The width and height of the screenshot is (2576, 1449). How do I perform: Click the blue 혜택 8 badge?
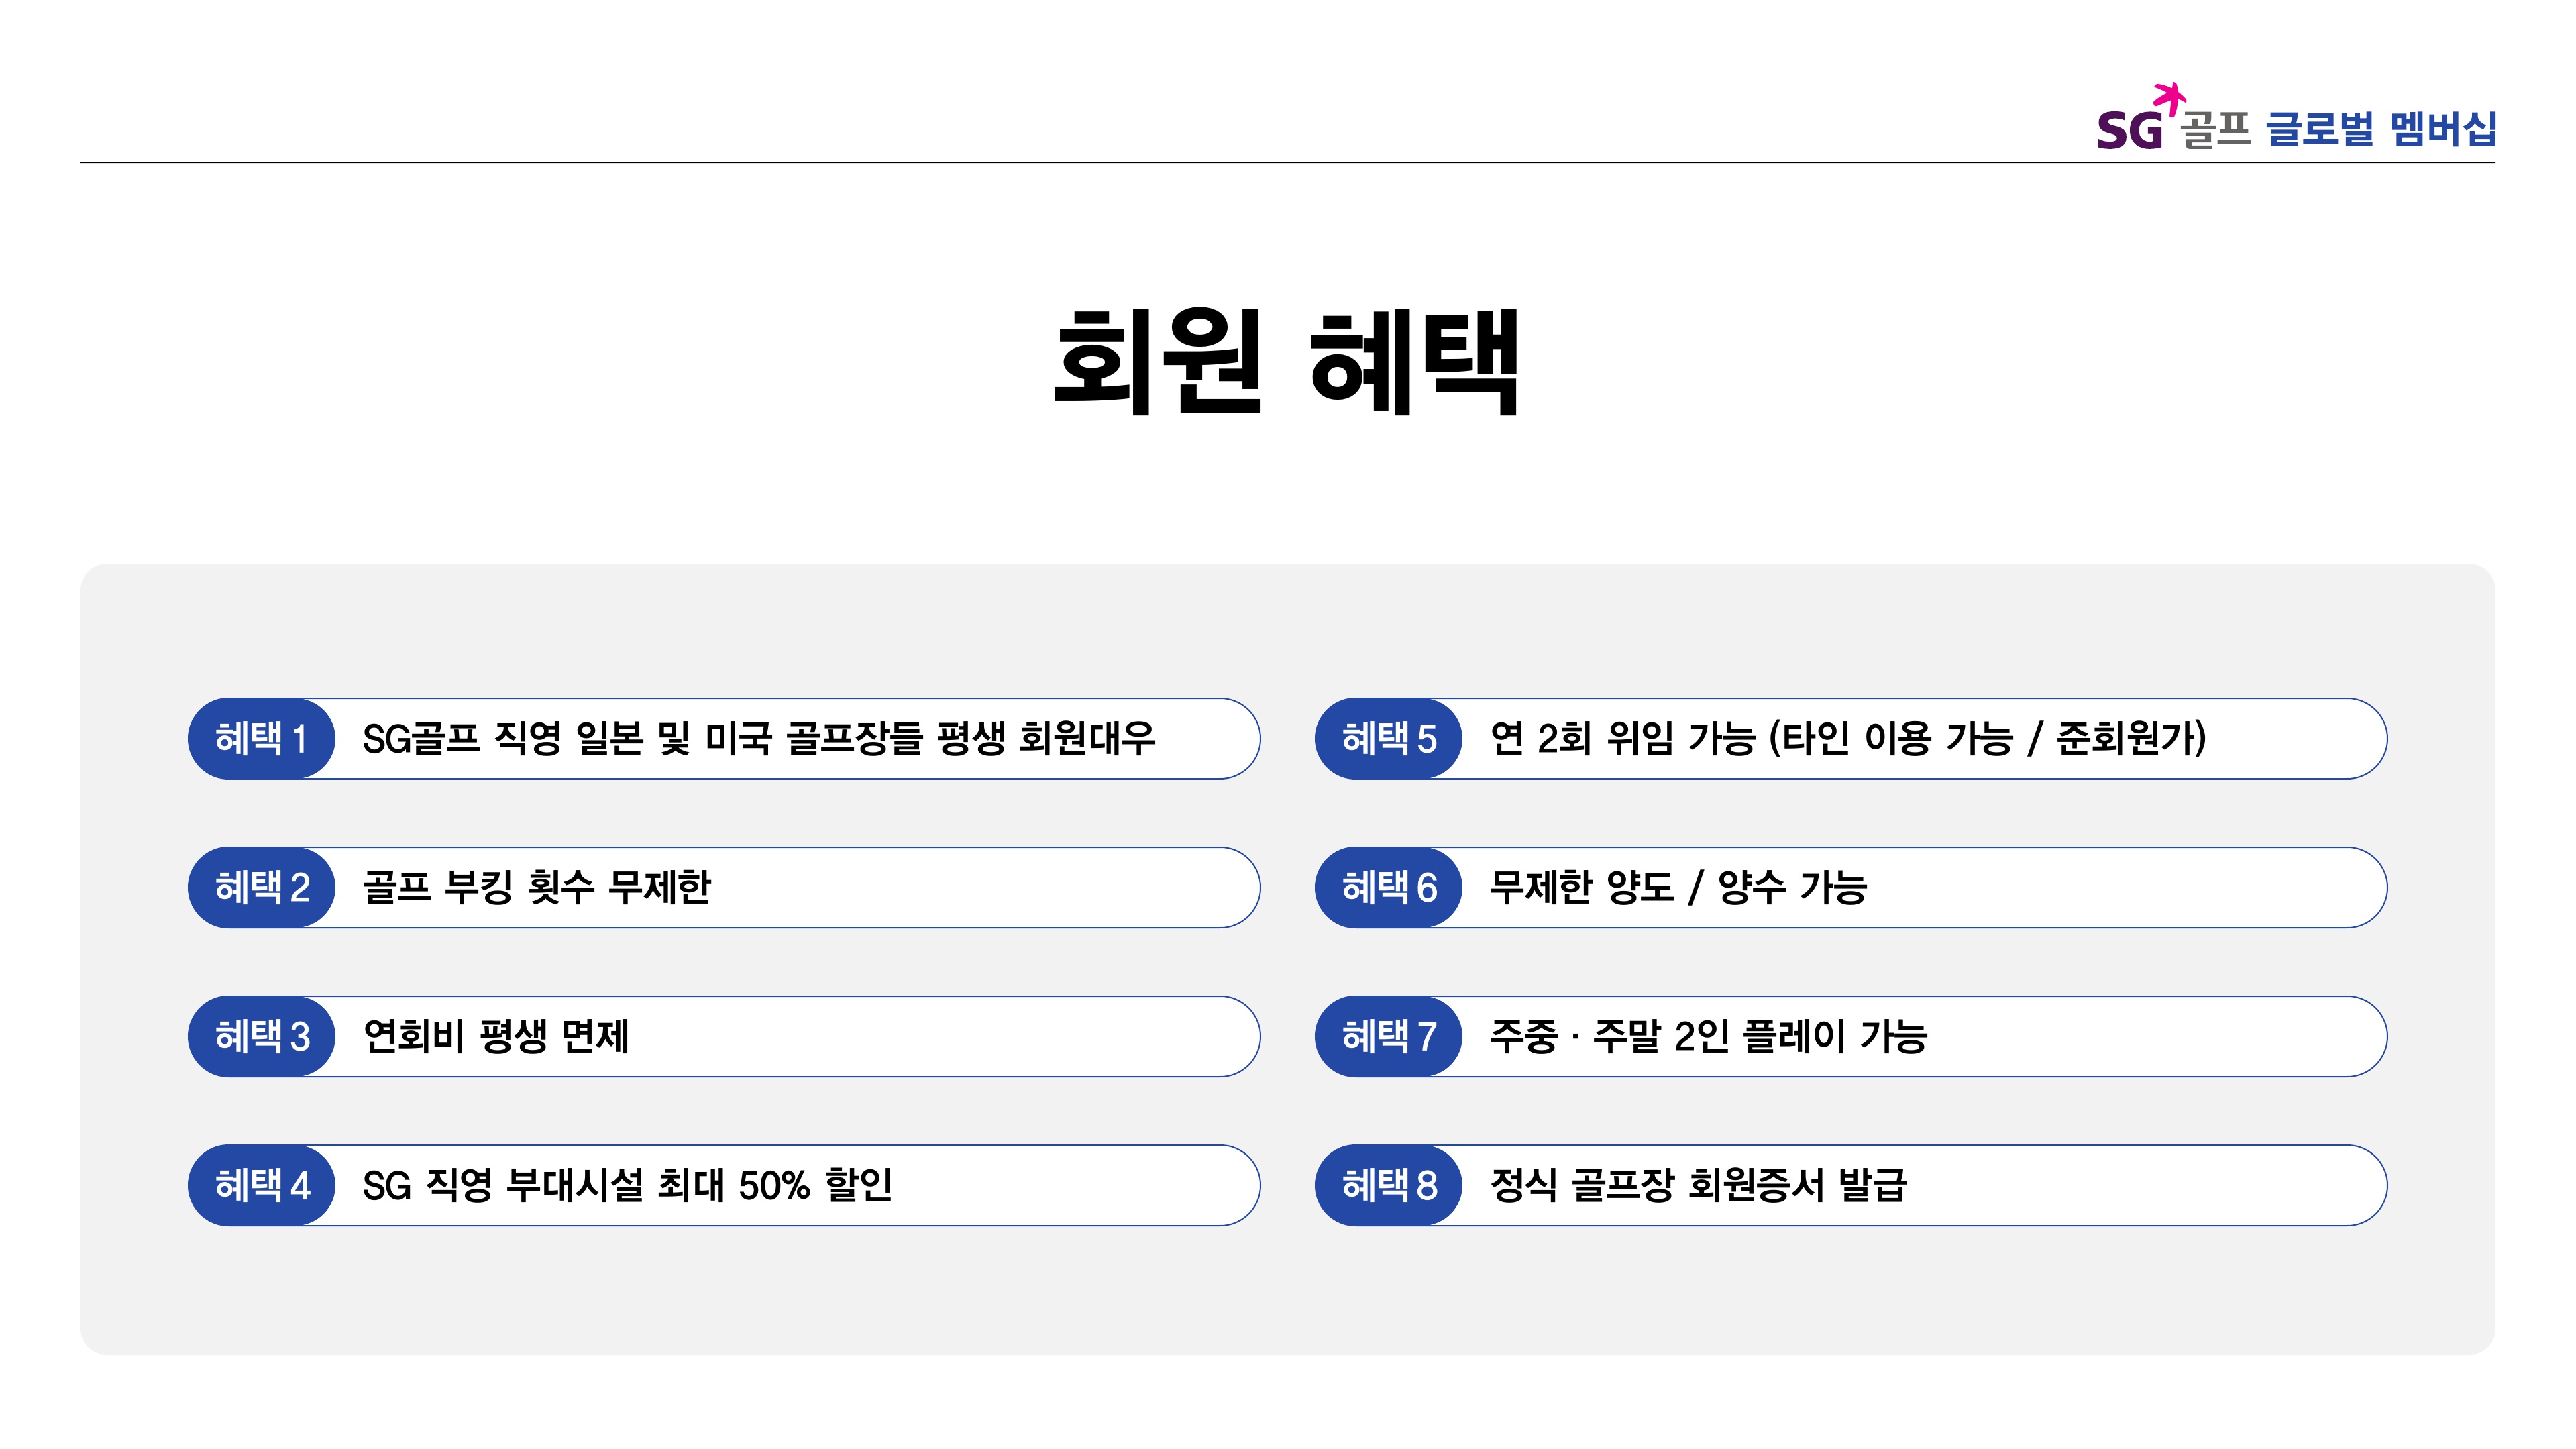pyautogui.click(x=1388, y=1186)
